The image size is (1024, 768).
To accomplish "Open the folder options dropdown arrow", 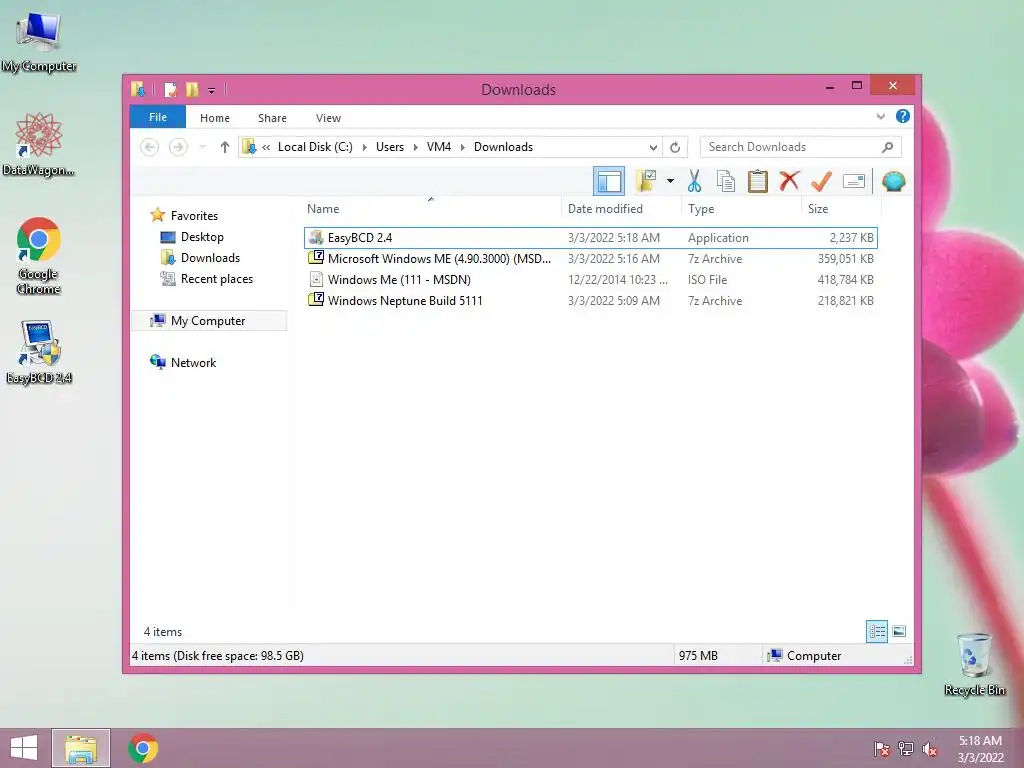I will click(x=670, y=181).
